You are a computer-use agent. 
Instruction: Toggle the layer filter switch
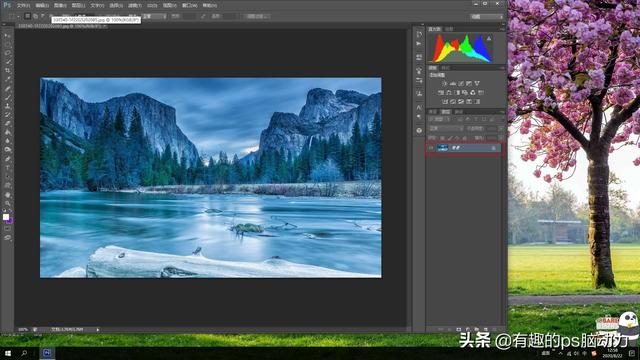point(500,119)
